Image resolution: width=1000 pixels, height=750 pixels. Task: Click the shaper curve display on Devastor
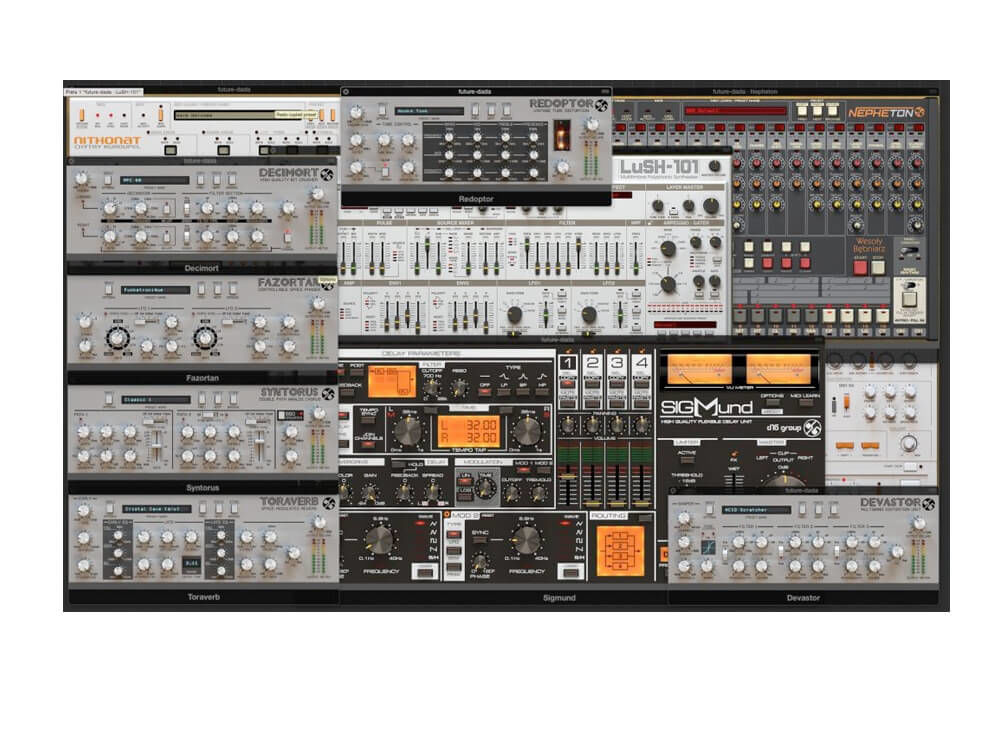point(707,547)
